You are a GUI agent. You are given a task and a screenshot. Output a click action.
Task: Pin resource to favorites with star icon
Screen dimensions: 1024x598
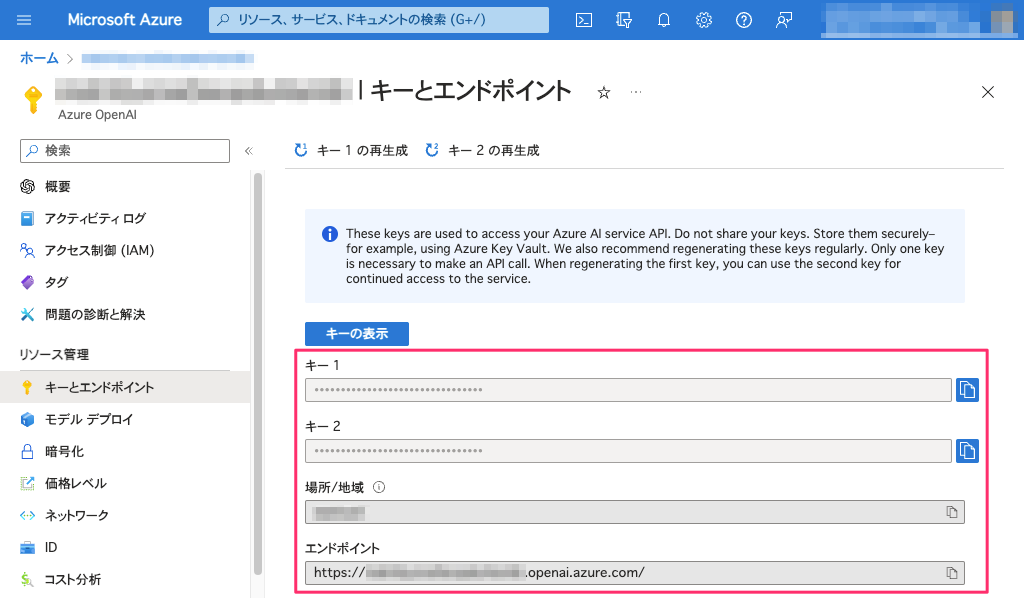point(603,93)
